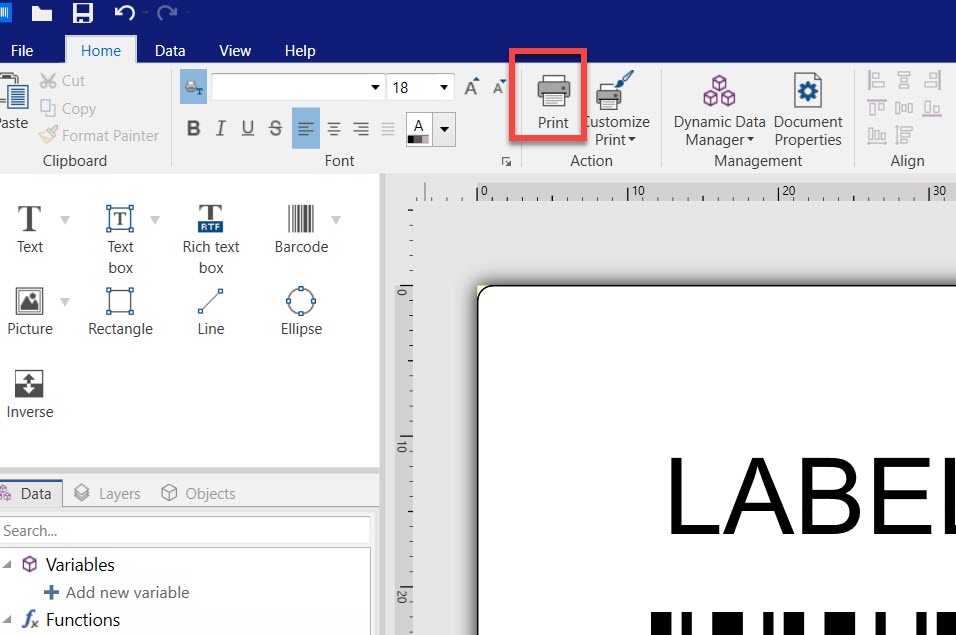The height and width of the screenshot is (635, 956).
Task: Enable Strikethrough formatting
Action: coord(276,128)
